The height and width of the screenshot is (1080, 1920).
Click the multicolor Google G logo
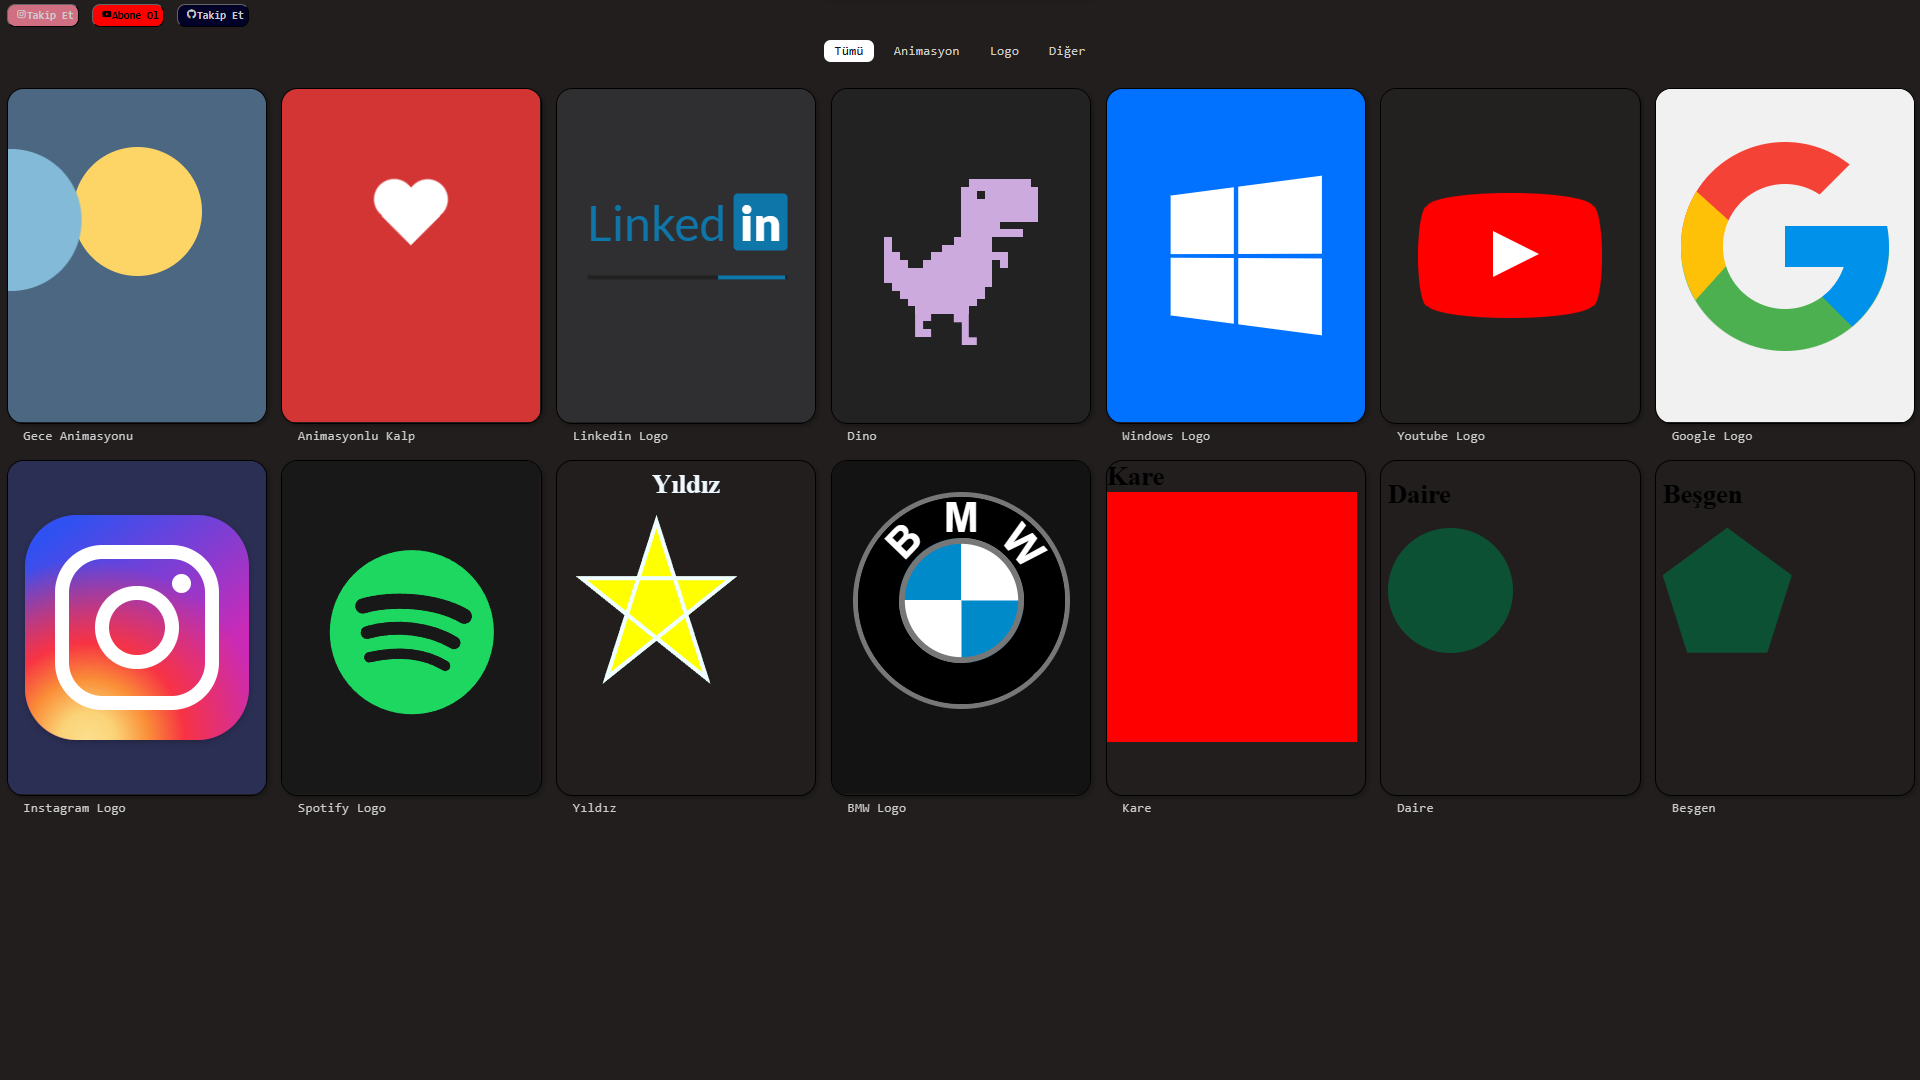point(1785,246)
